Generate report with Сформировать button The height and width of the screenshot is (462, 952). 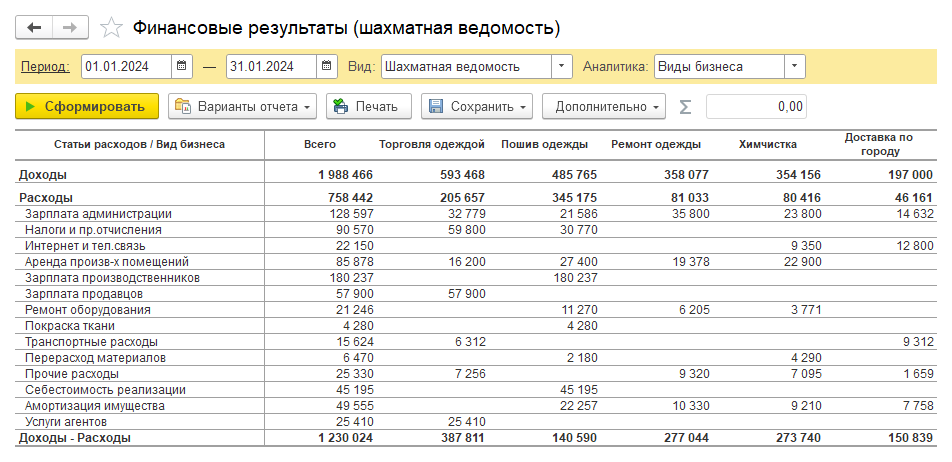pos(87,106)
